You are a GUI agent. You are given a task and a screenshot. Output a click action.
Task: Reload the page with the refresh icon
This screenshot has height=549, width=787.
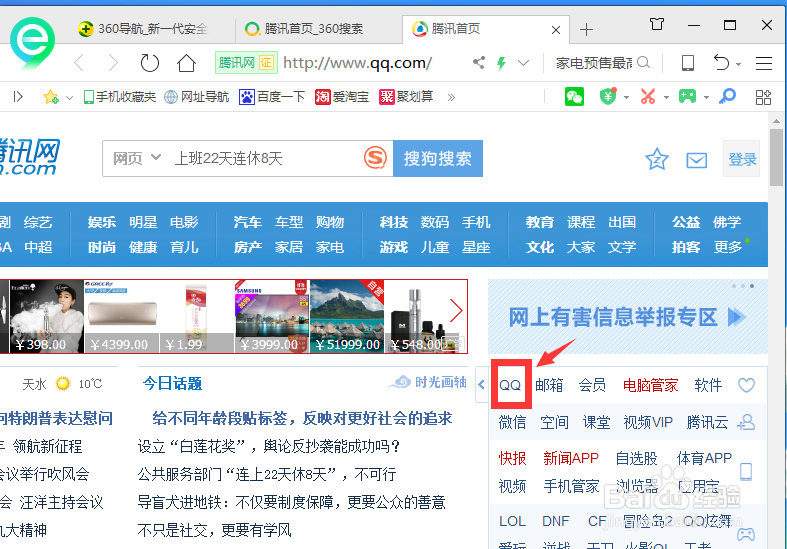150,63
